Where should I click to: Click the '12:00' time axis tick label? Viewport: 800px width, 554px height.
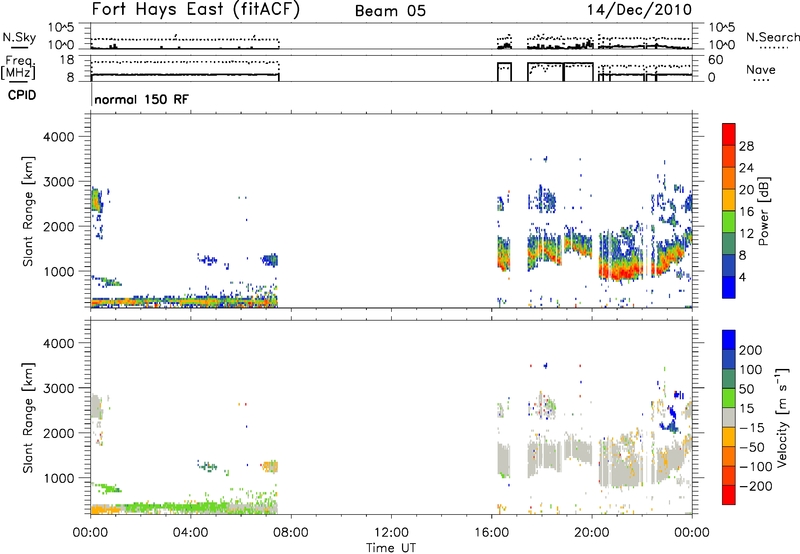tap(391, 533)
